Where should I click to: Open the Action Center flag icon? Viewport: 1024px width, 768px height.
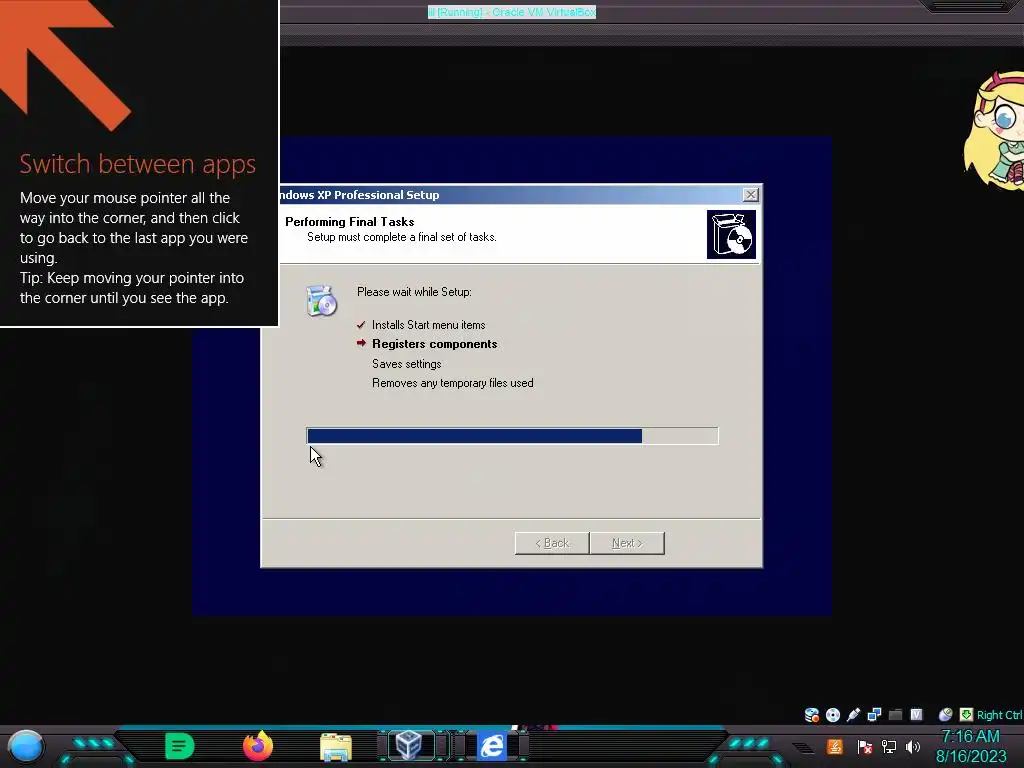tap(865, 746)
